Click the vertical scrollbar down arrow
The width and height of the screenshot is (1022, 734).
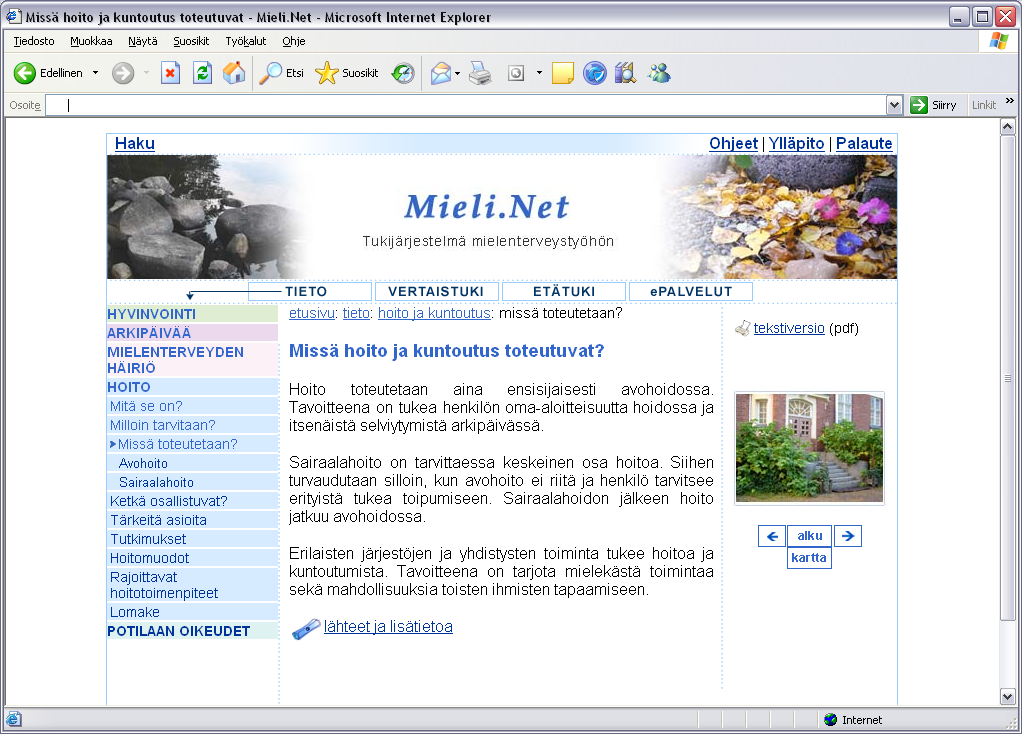[1008, 696]
